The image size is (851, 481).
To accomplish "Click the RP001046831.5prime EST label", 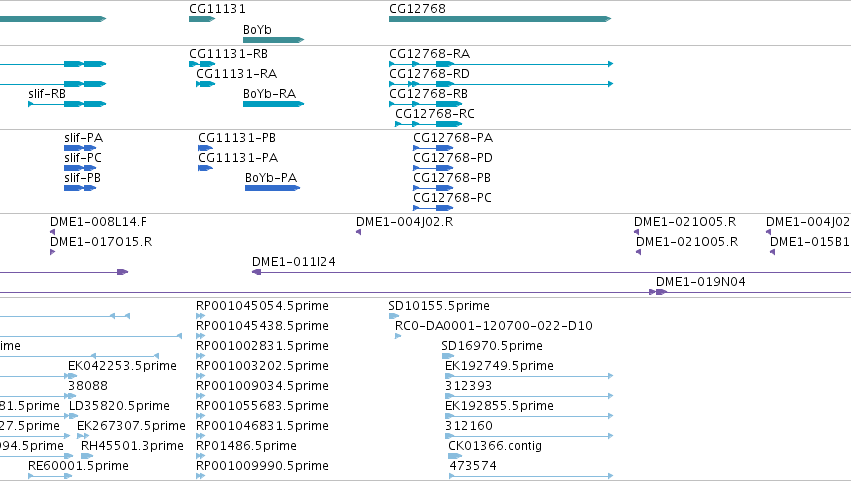I will (263, 427).
